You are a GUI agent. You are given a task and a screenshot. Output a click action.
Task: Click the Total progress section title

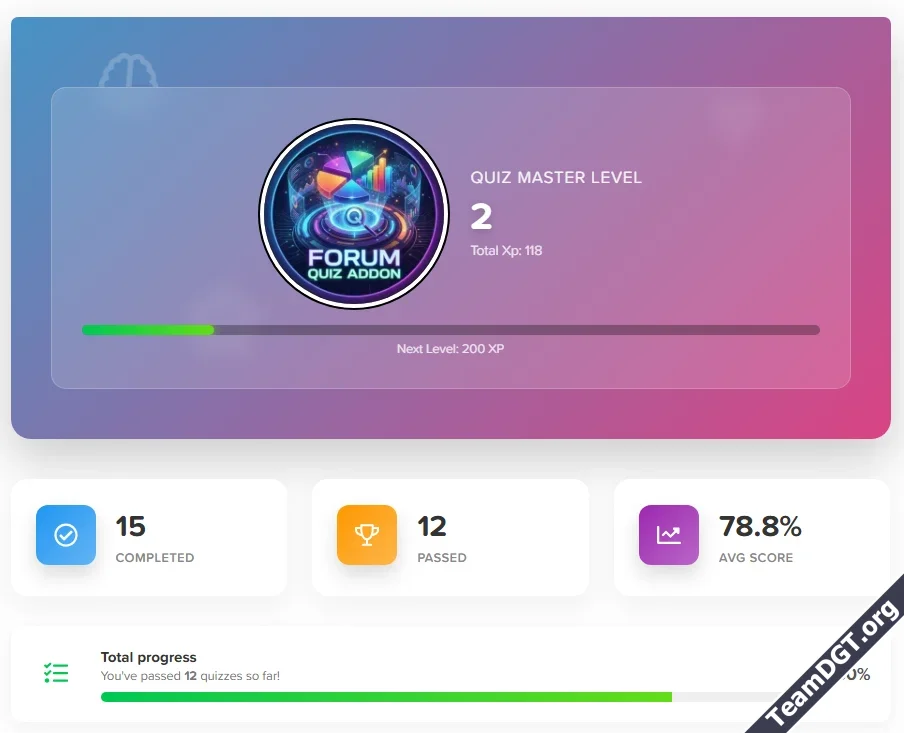pos(148,657)
